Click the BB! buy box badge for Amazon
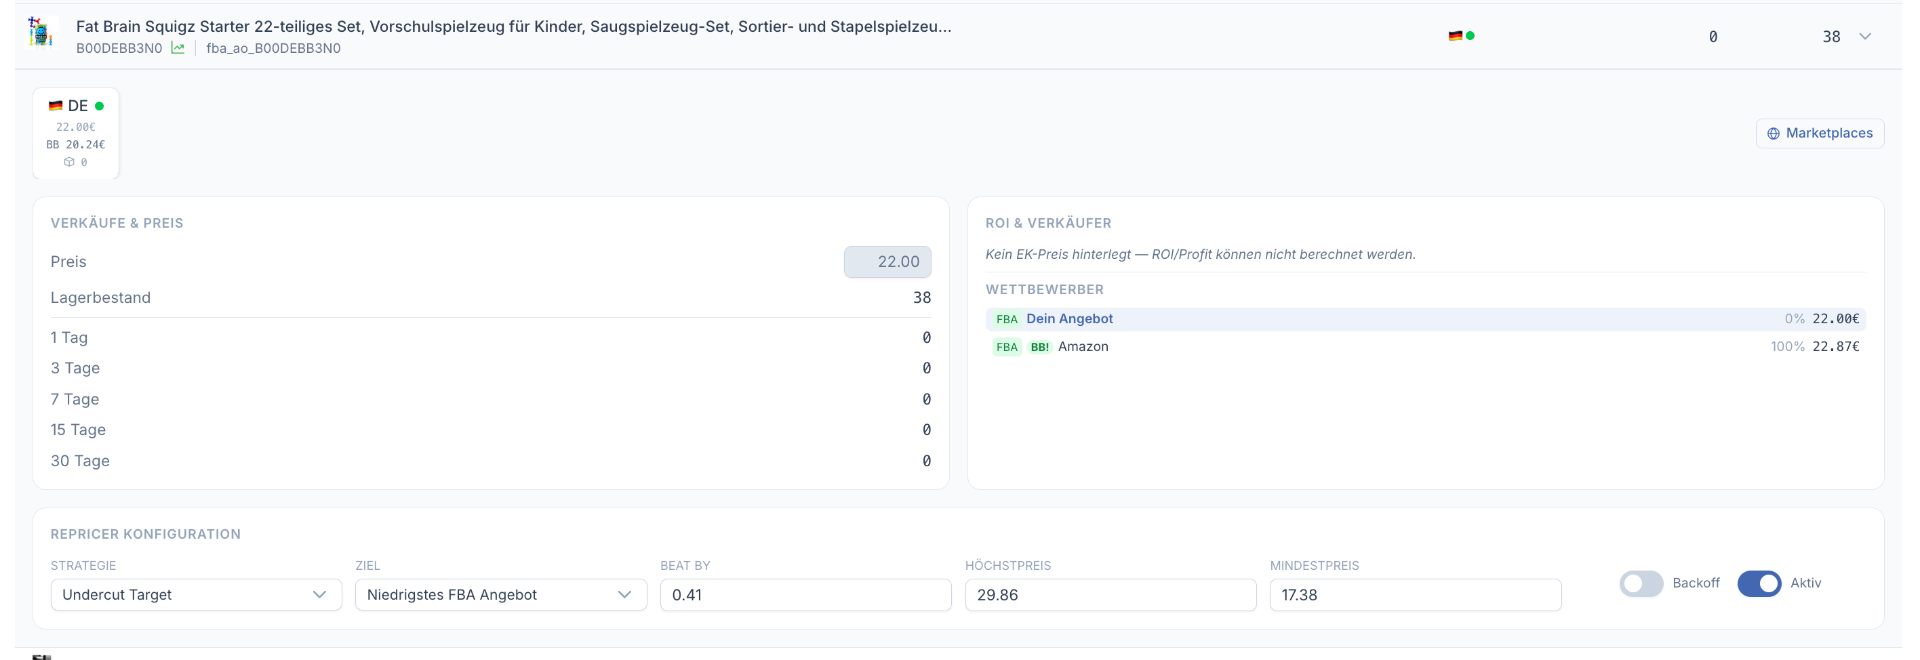 click(x=1040, y=347)
